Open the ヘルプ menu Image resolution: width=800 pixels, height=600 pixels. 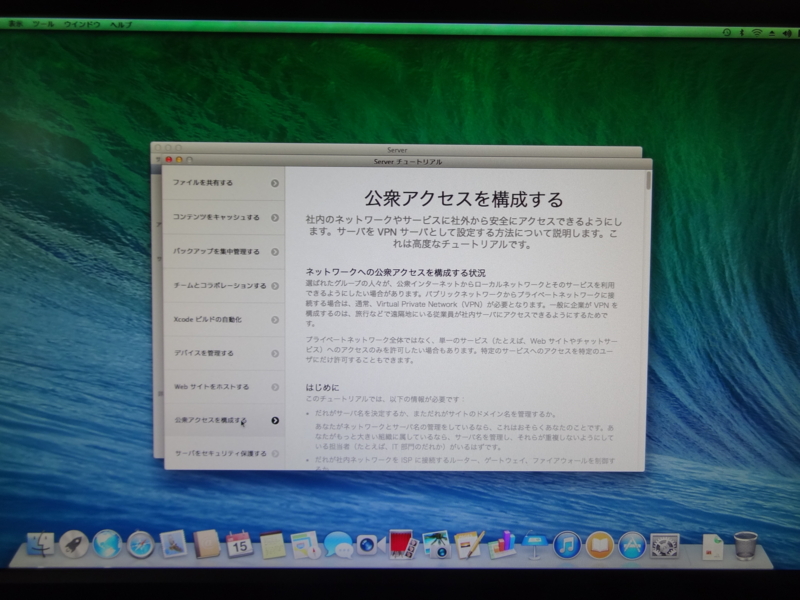pyautogui.click(x=121, y=24)
